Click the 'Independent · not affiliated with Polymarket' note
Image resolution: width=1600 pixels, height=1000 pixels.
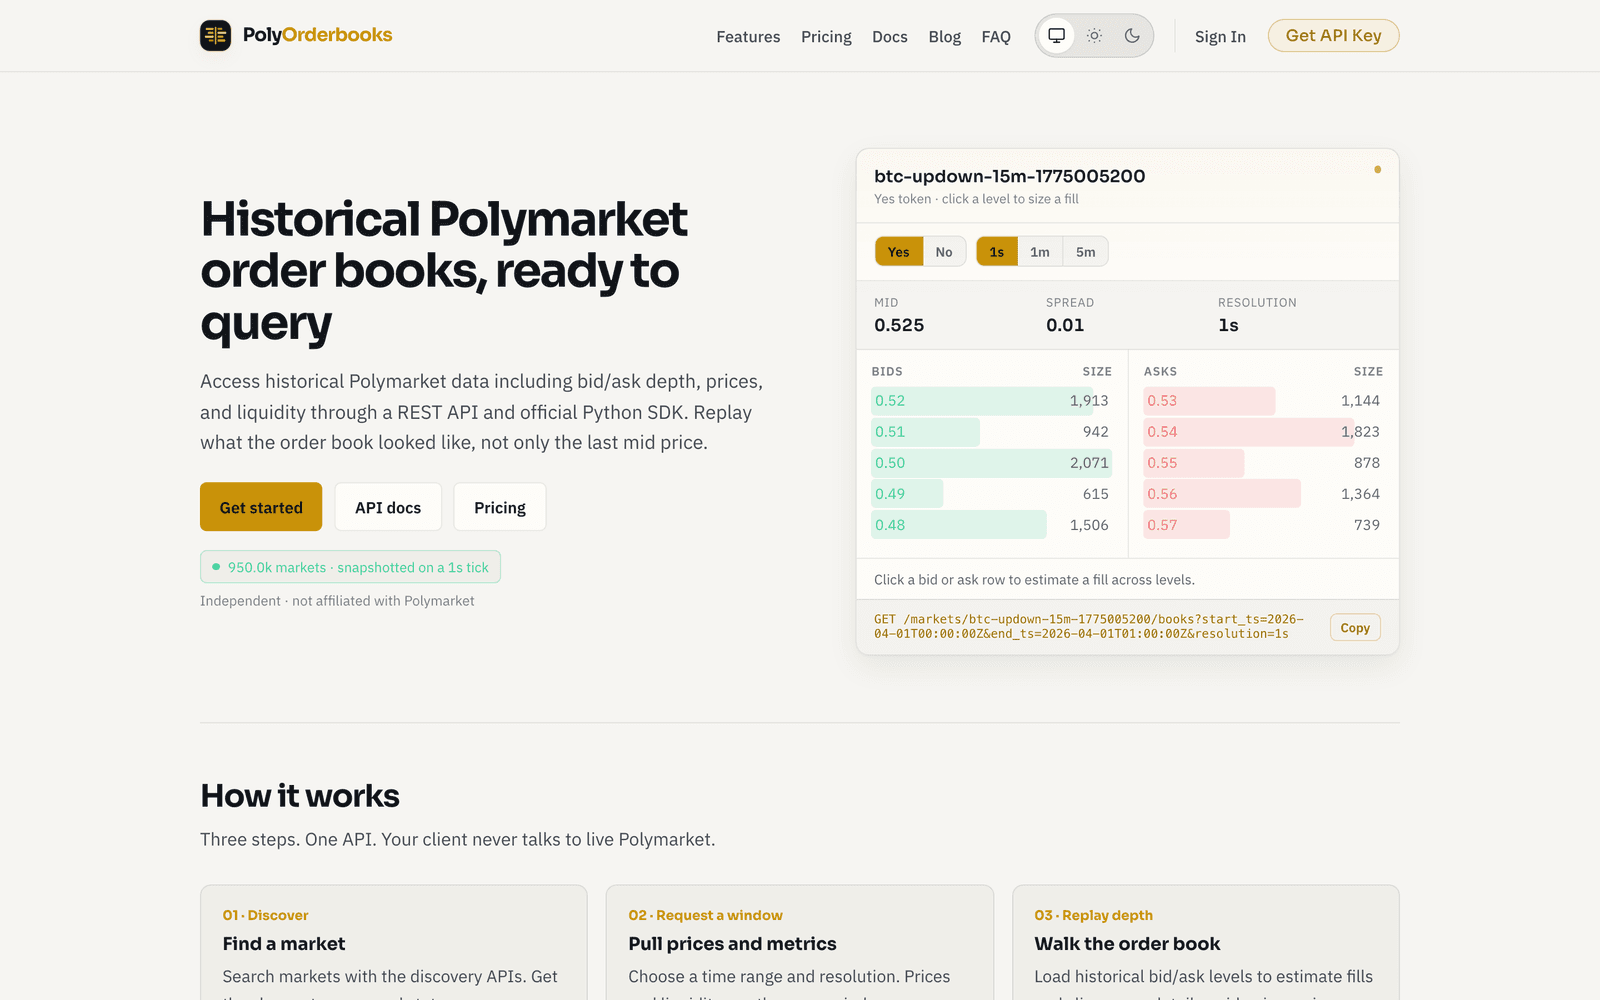(x=337, y=601)
